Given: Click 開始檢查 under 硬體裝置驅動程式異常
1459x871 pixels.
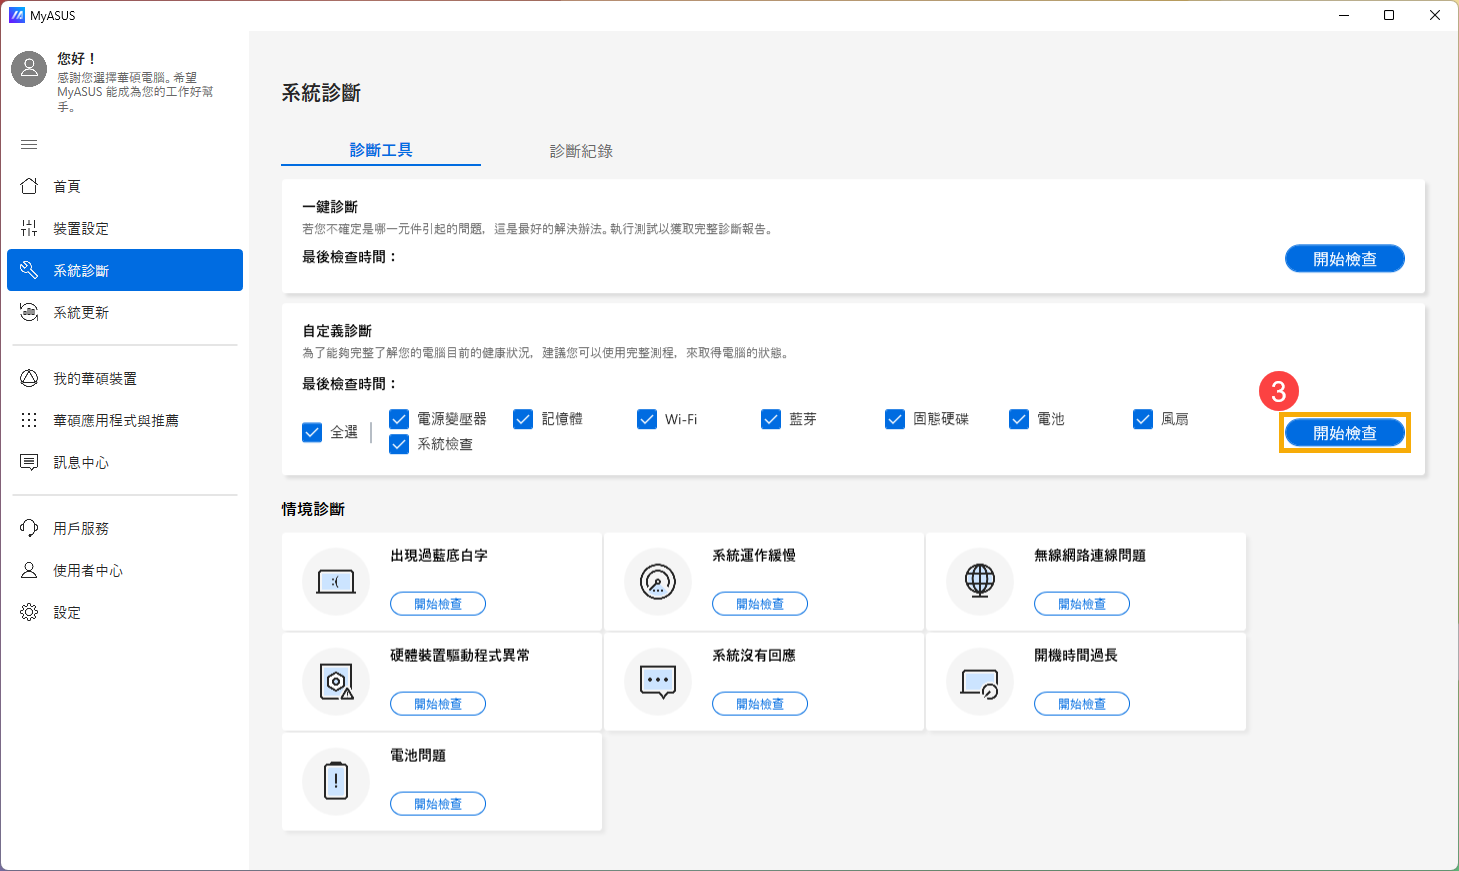Looking at the screenshot, I should 438,704.
